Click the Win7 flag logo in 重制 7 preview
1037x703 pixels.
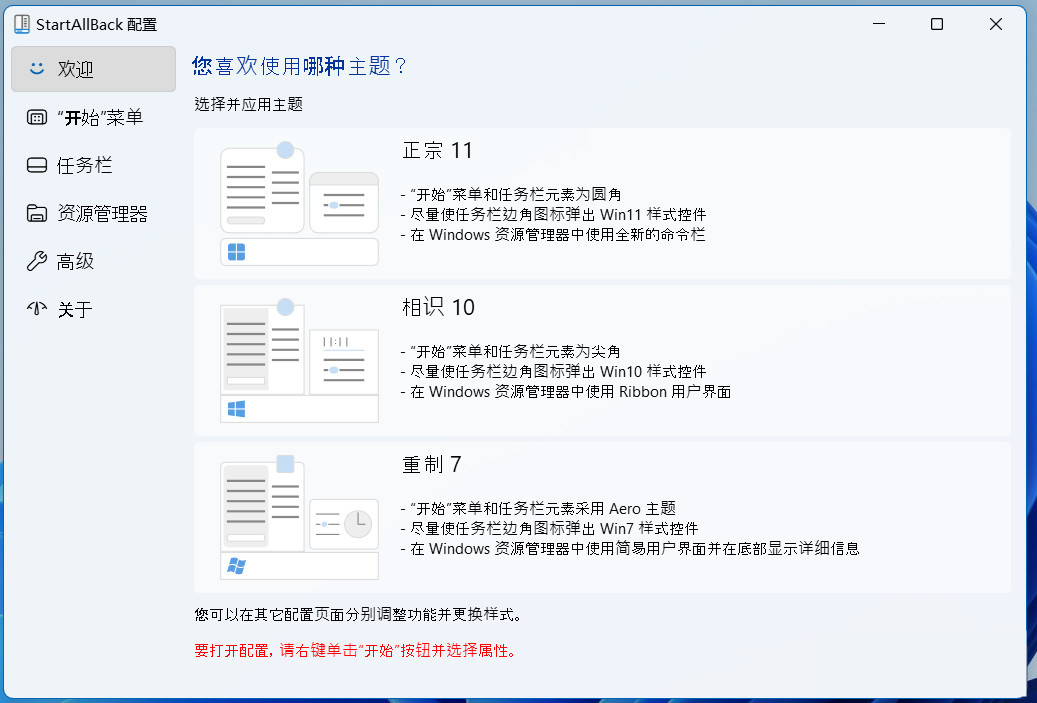click(x=237, y=565)
